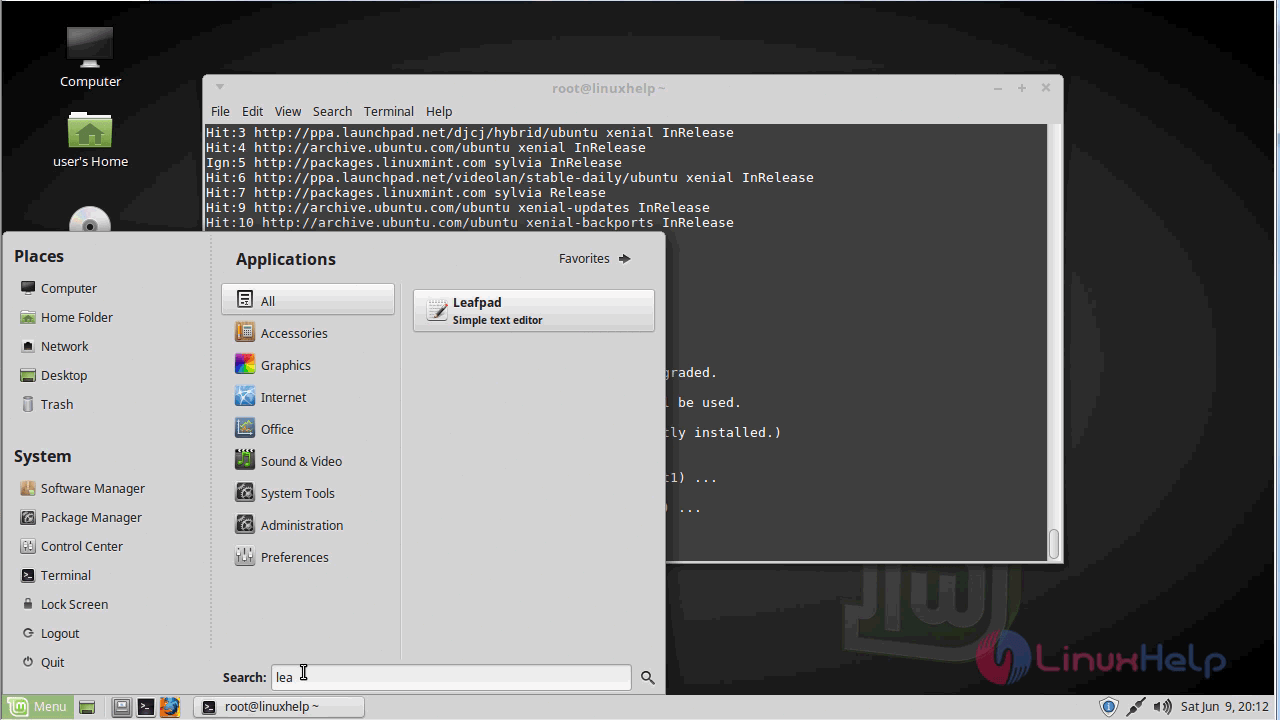Click Lock Screen
This screenshot has height=720, width=1280.
click(63, 604)
